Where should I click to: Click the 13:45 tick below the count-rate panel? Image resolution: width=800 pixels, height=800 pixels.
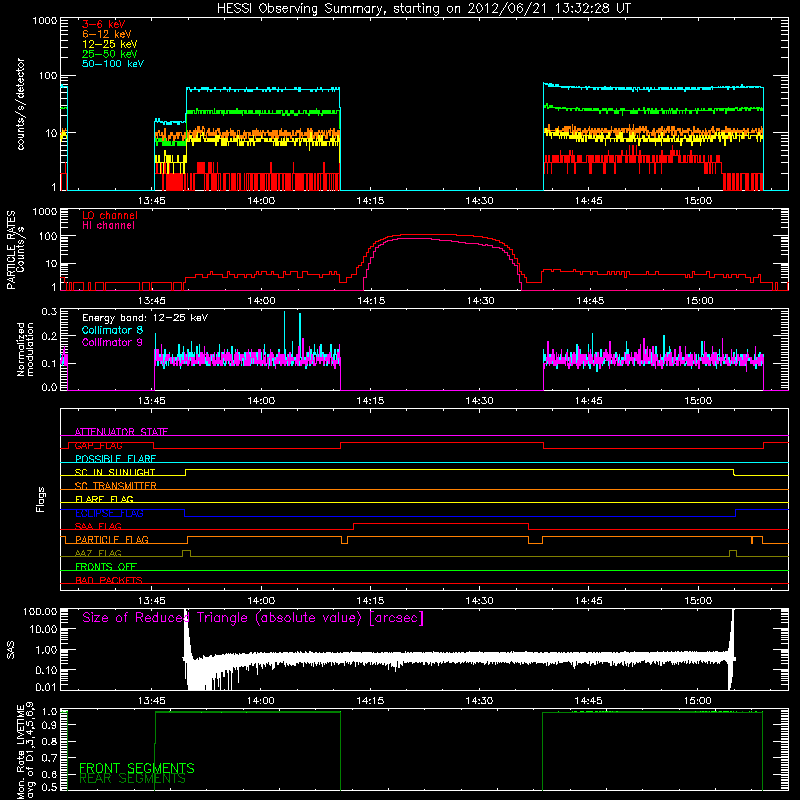[152, 201]
